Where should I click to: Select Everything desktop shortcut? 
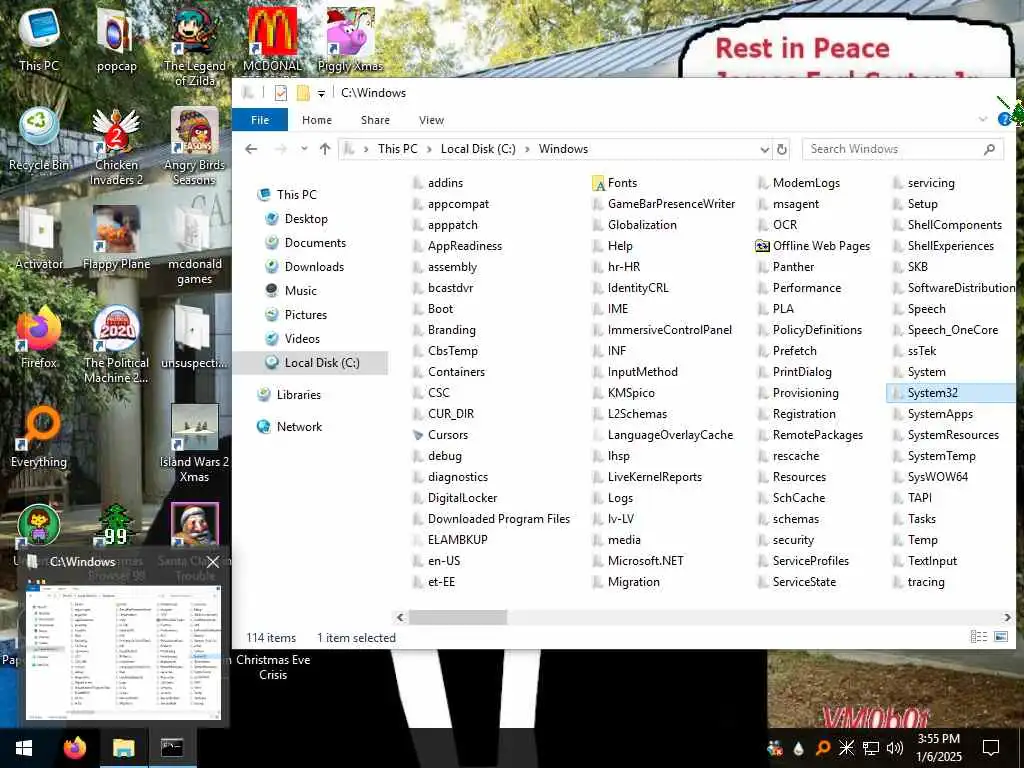tap(39, 437)
